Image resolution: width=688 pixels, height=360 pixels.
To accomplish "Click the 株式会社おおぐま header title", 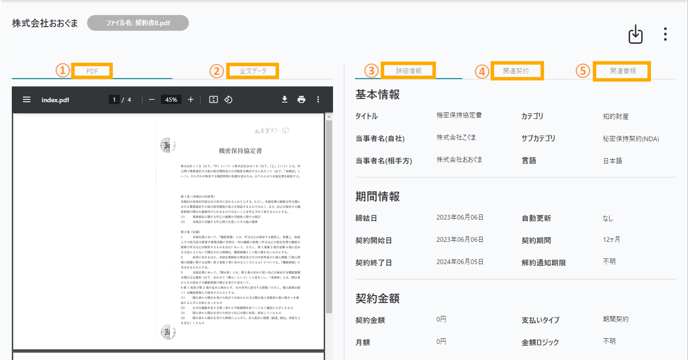I will pyautogui.click(x=45, y=23).
